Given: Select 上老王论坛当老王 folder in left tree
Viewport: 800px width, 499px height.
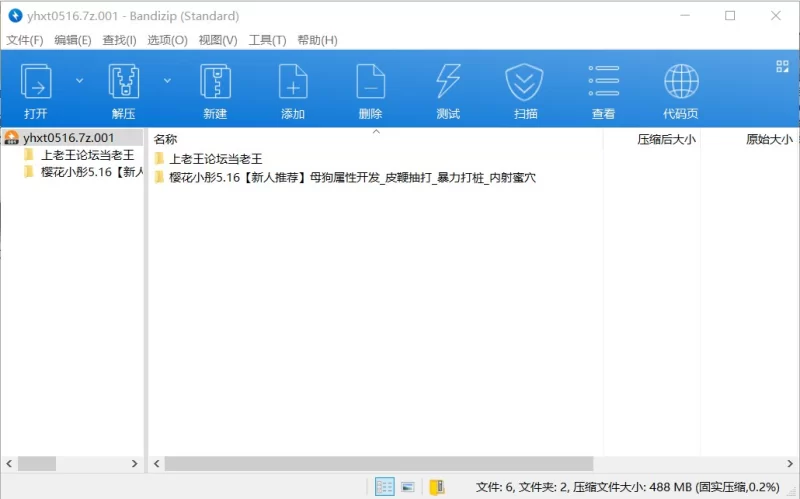Looking at the screenshot, I should click(87, 155).
